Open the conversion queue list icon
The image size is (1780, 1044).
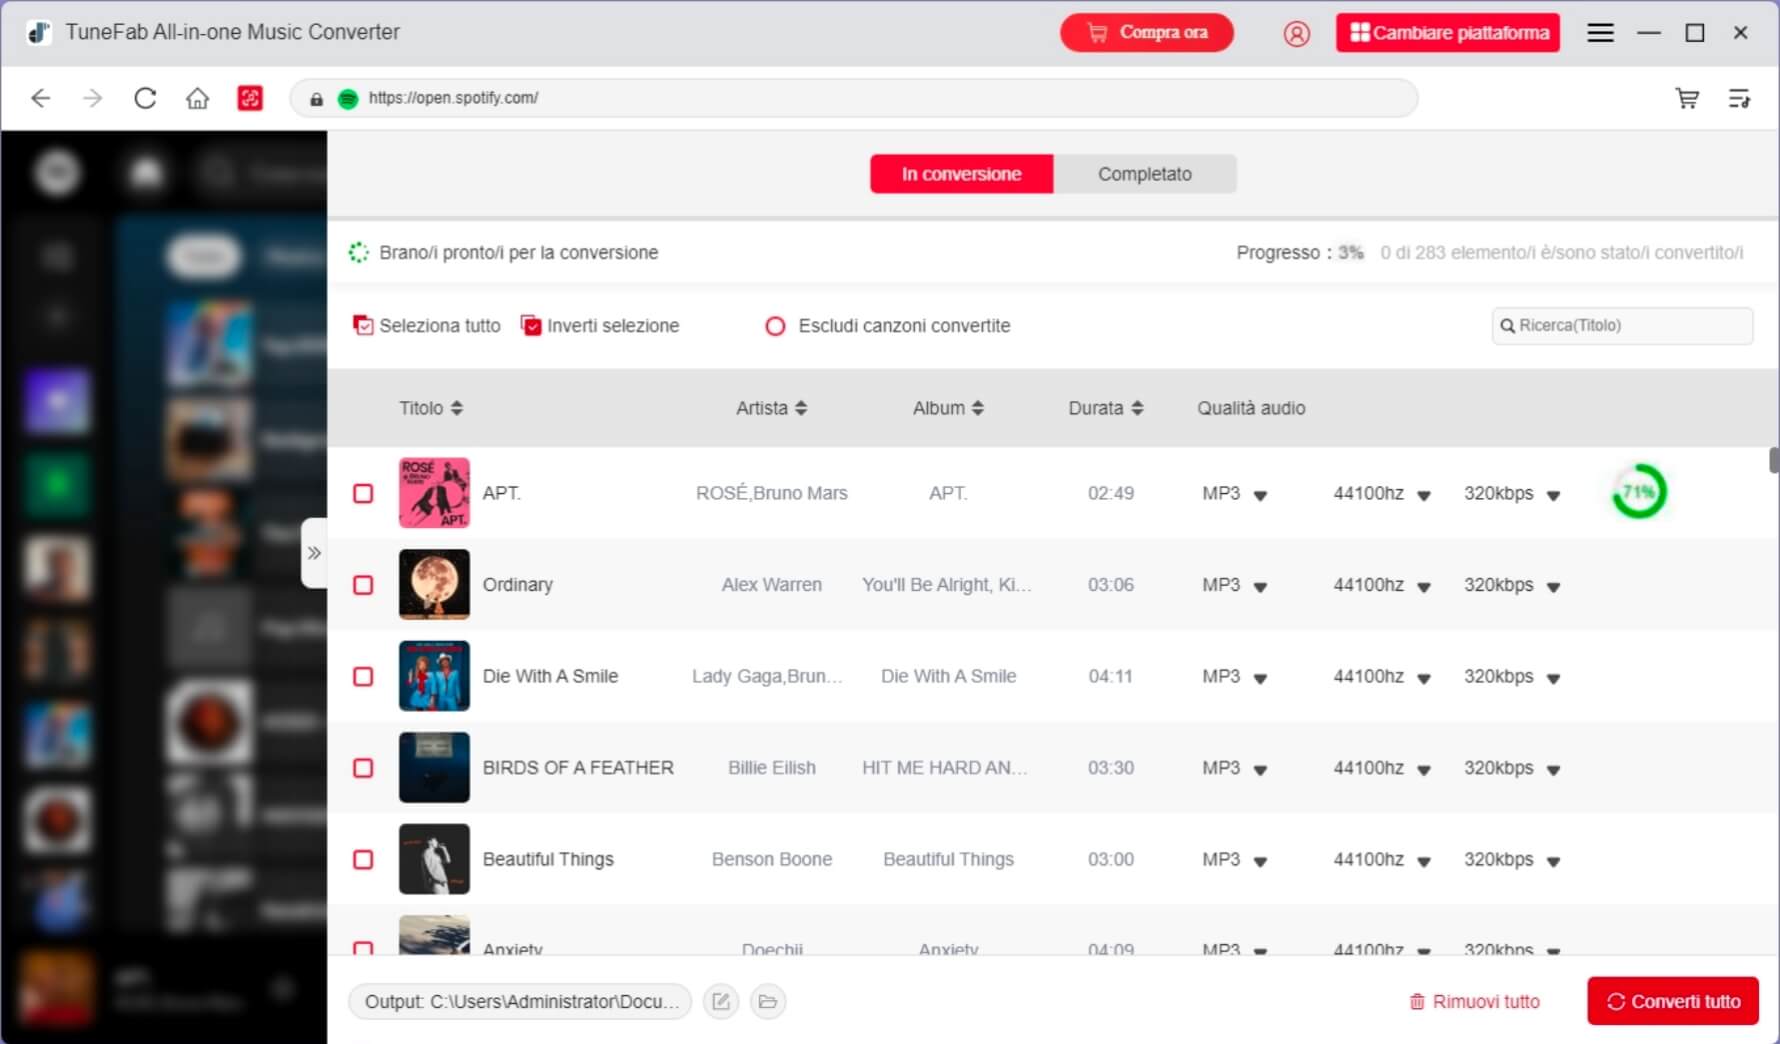point(1739,98)
